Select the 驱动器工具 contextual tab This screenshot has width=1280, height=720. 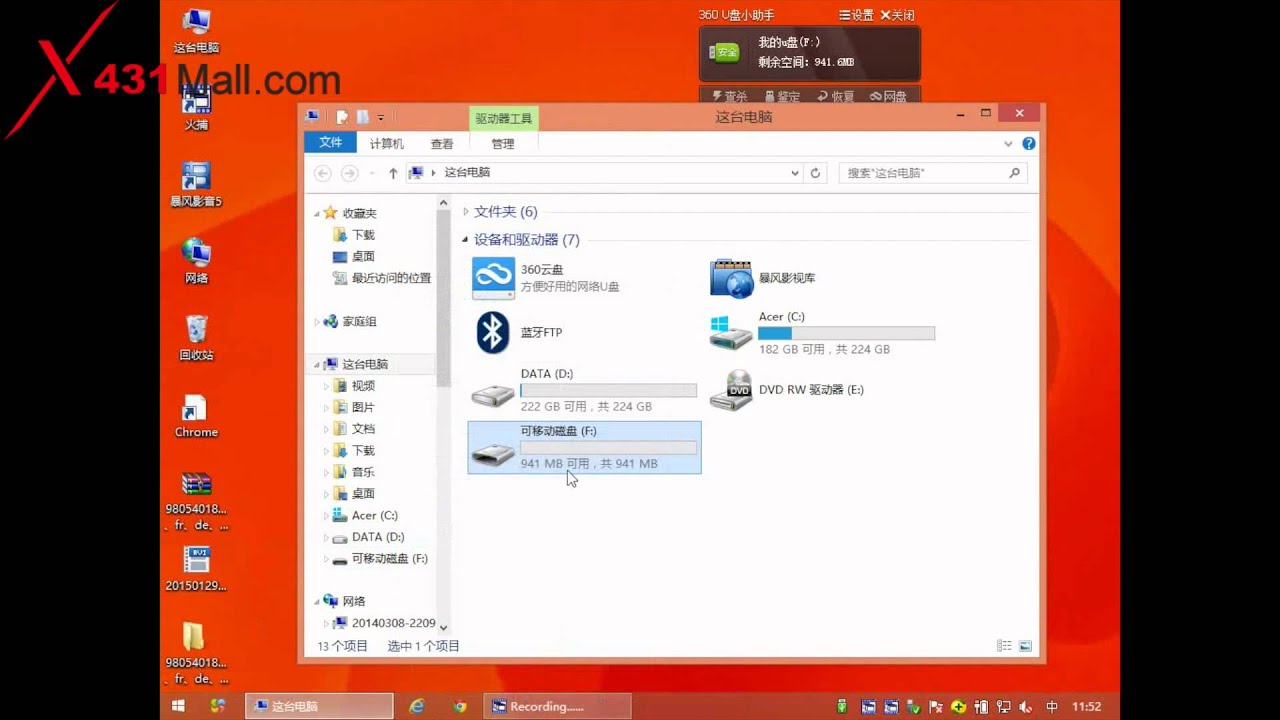coord(503,118)
